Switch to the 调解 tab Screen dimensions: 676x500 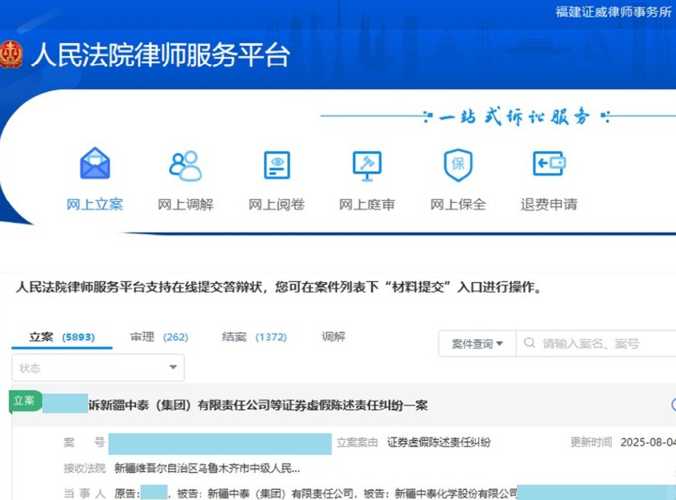333,336
